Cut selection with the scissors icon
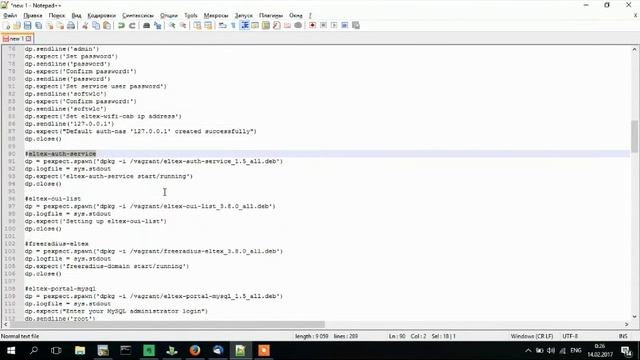 coord(85,25)
